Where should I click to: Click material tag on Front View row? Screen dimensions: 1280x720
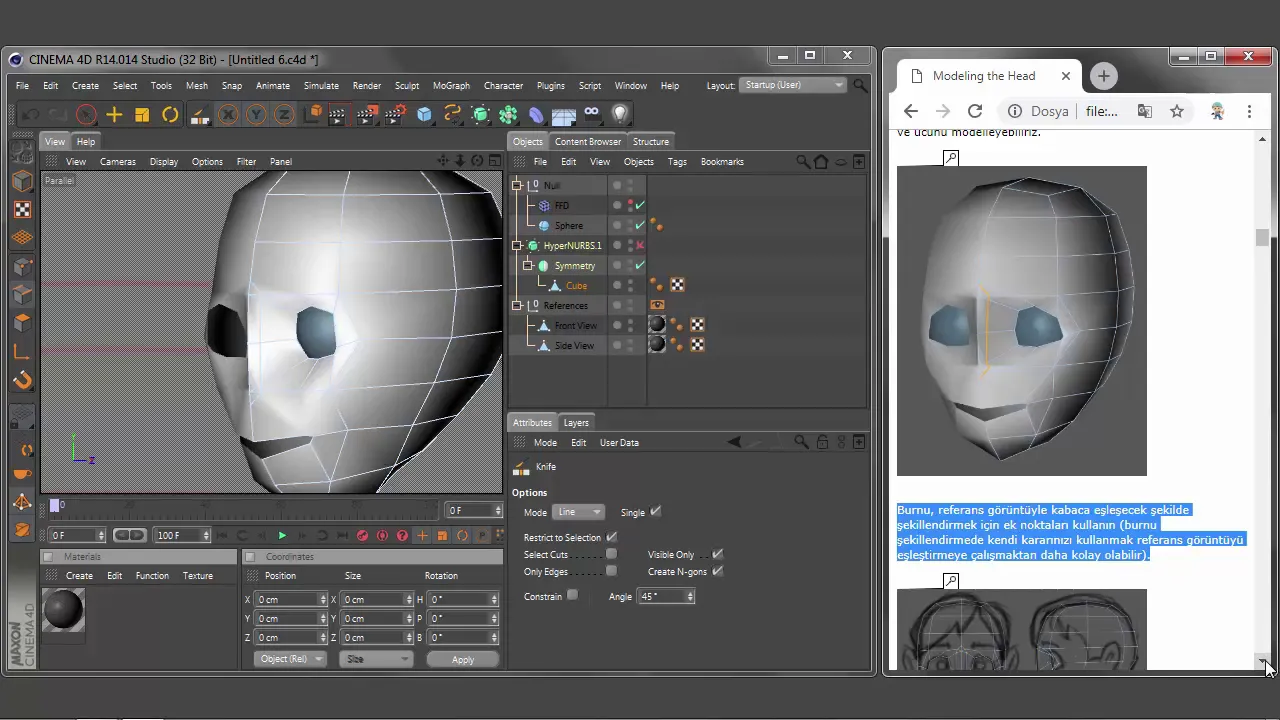click(657, 325)
